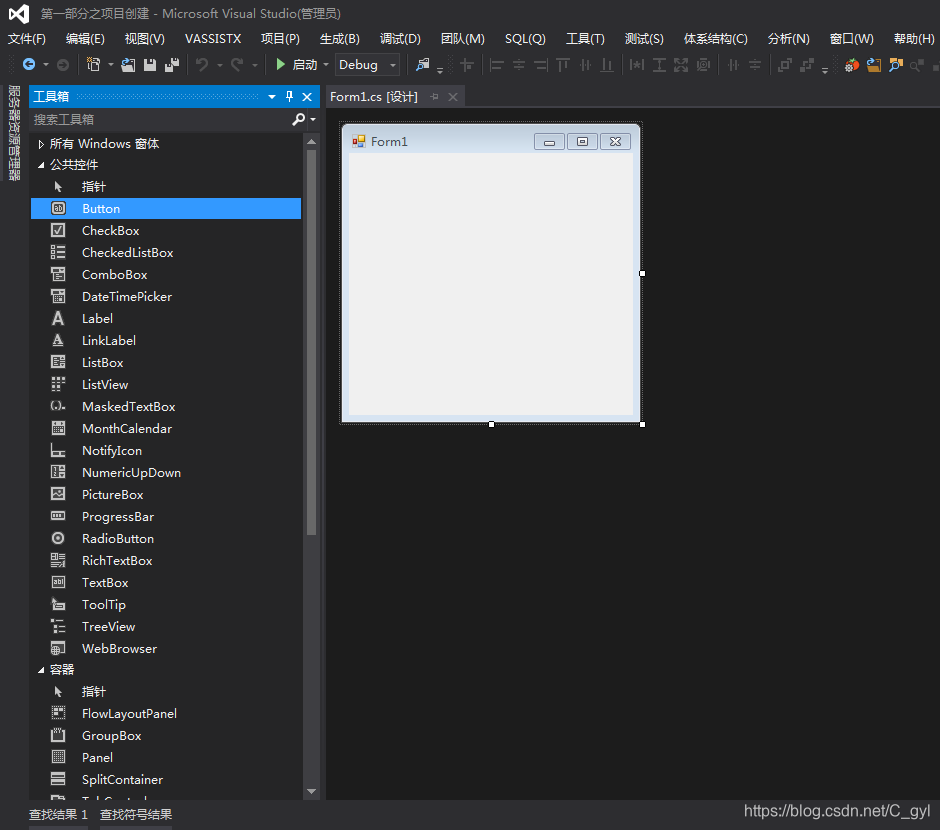This screenshot has width=940, height=830.
Task: Collapse the 公共控件 group
Action: coord(41,165)
